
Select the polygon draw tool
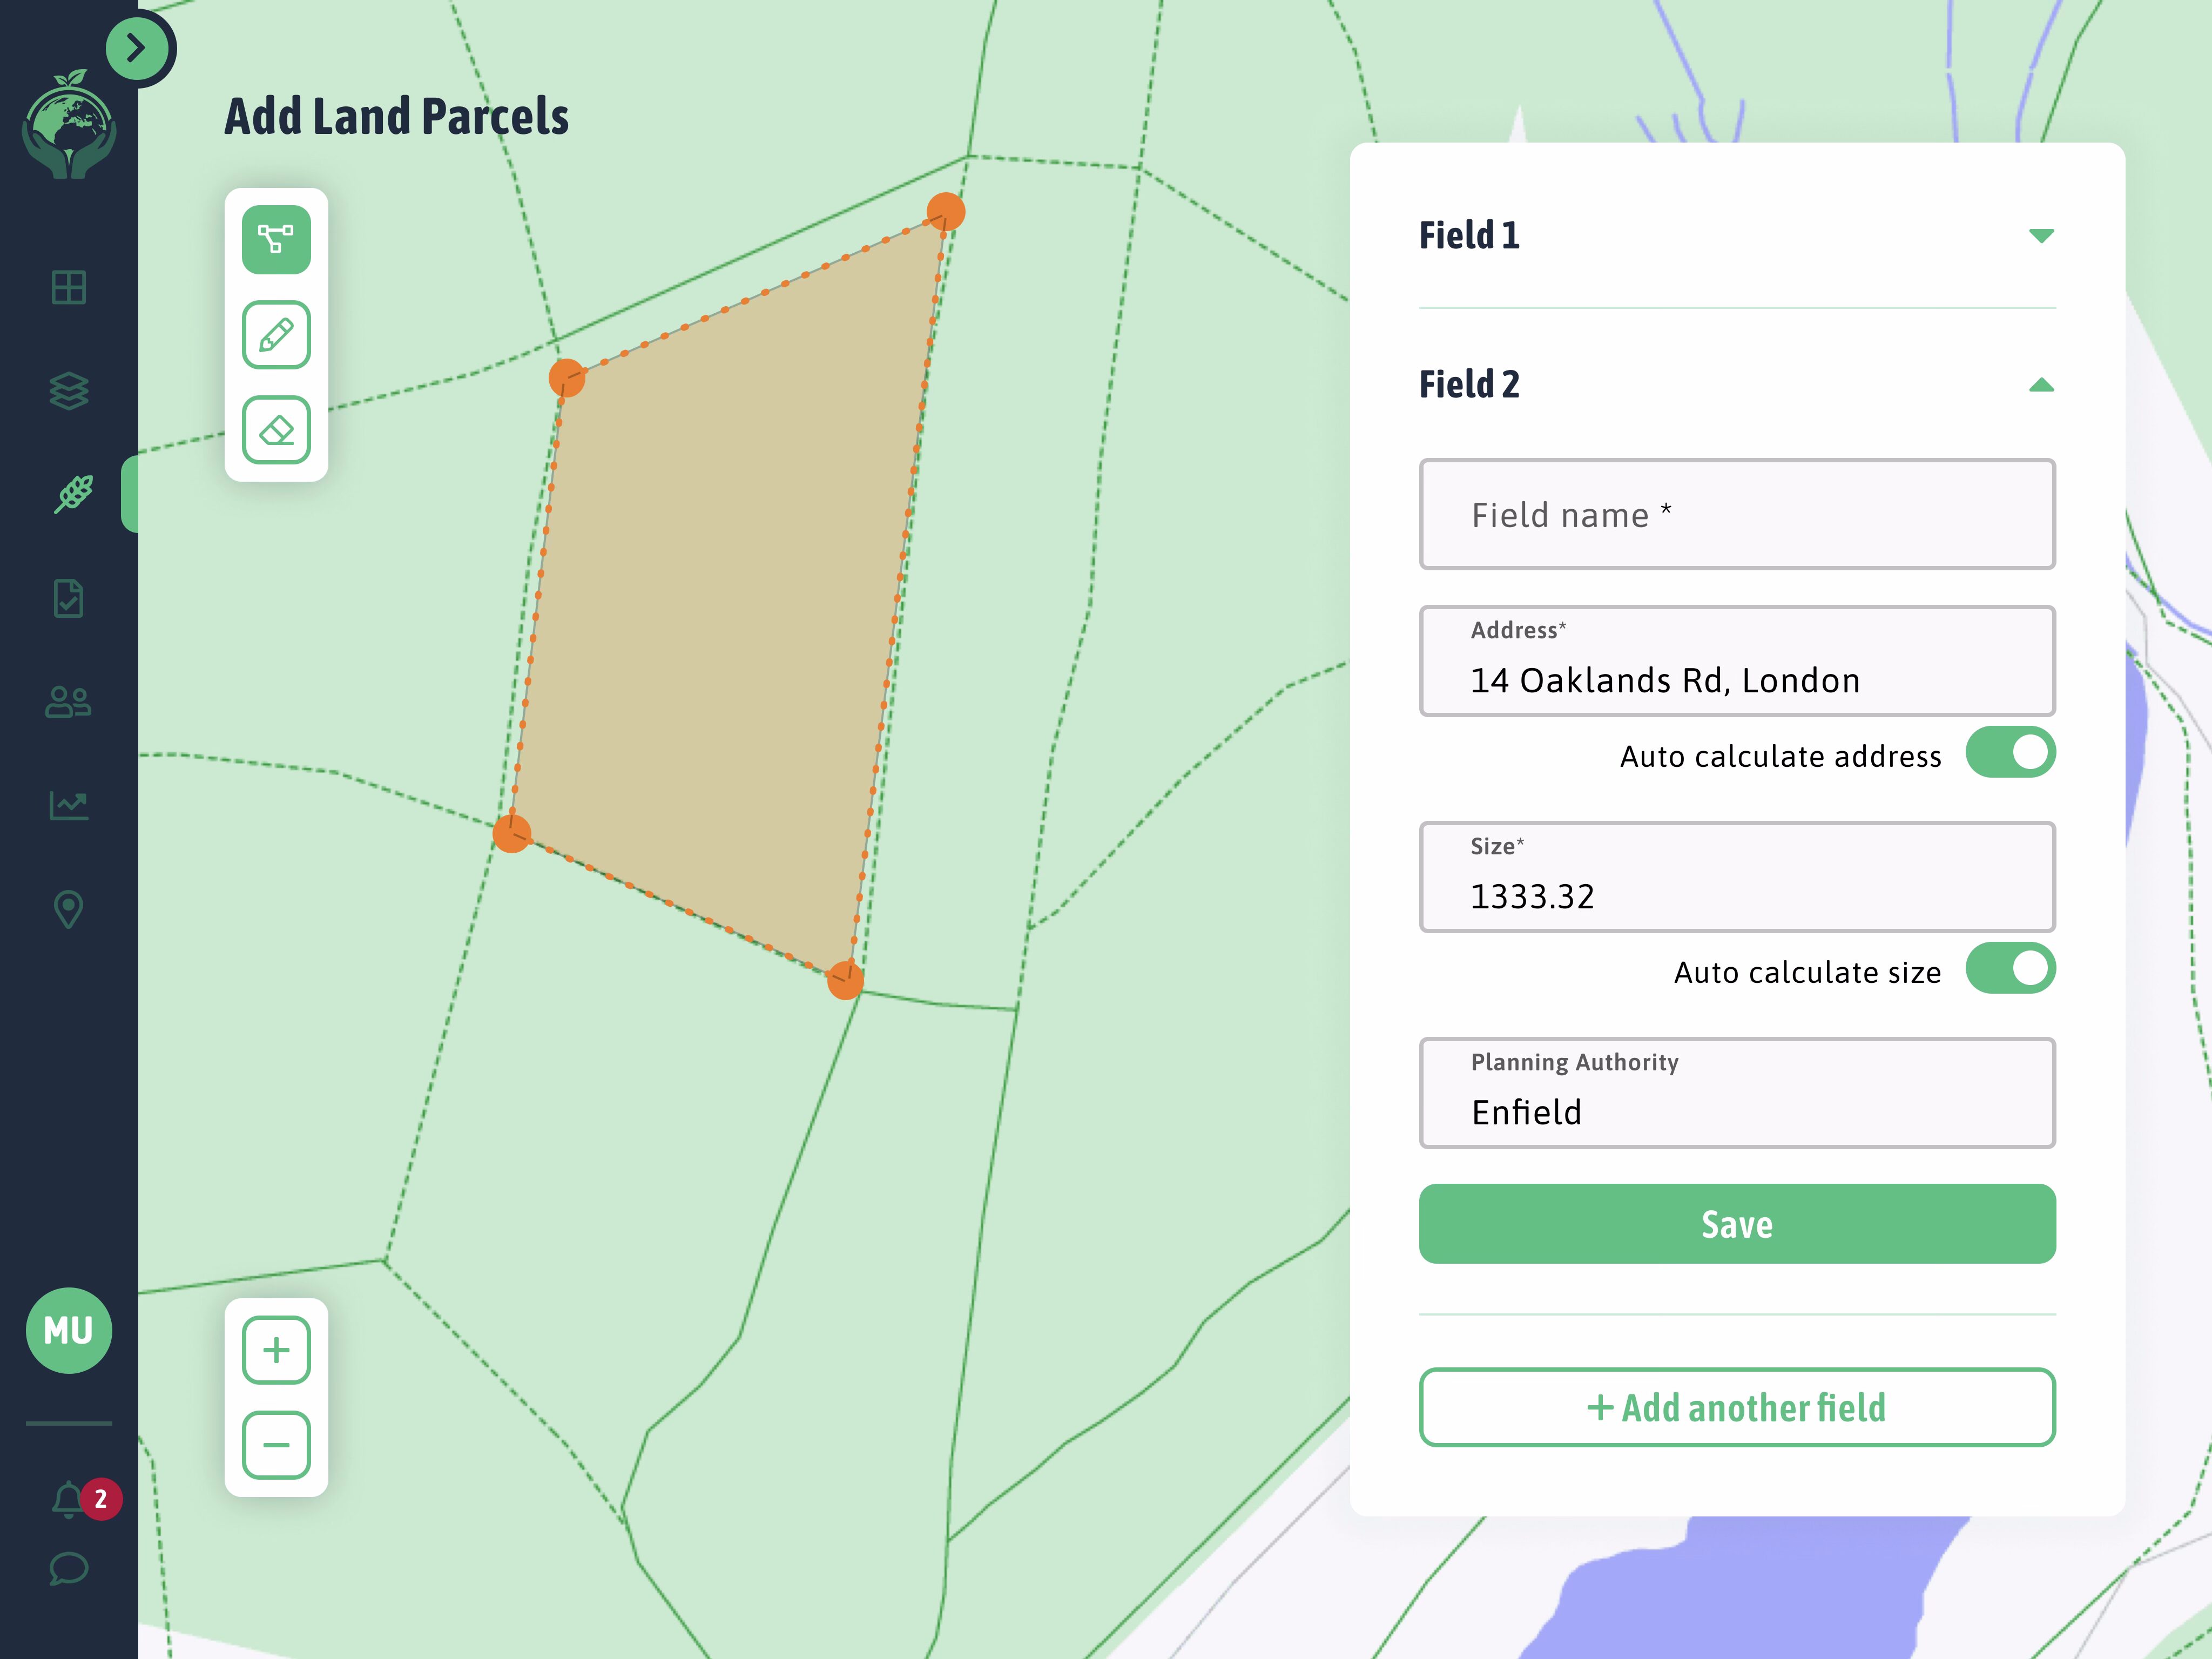(276, 240)
